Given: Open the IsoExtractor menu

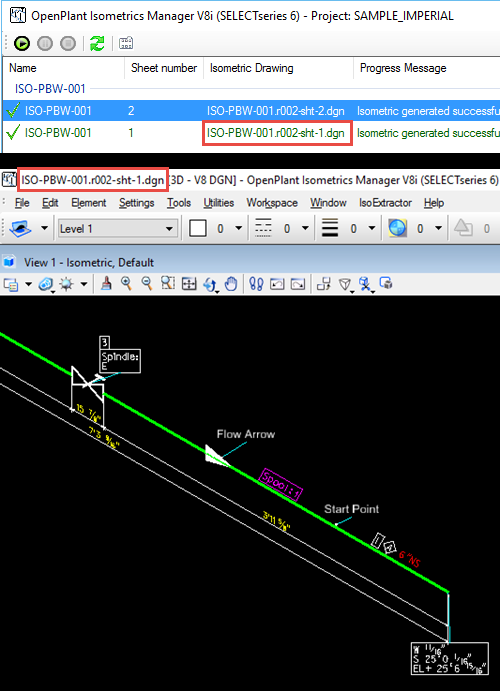Looking at the screenshot, I should (385, 203).
